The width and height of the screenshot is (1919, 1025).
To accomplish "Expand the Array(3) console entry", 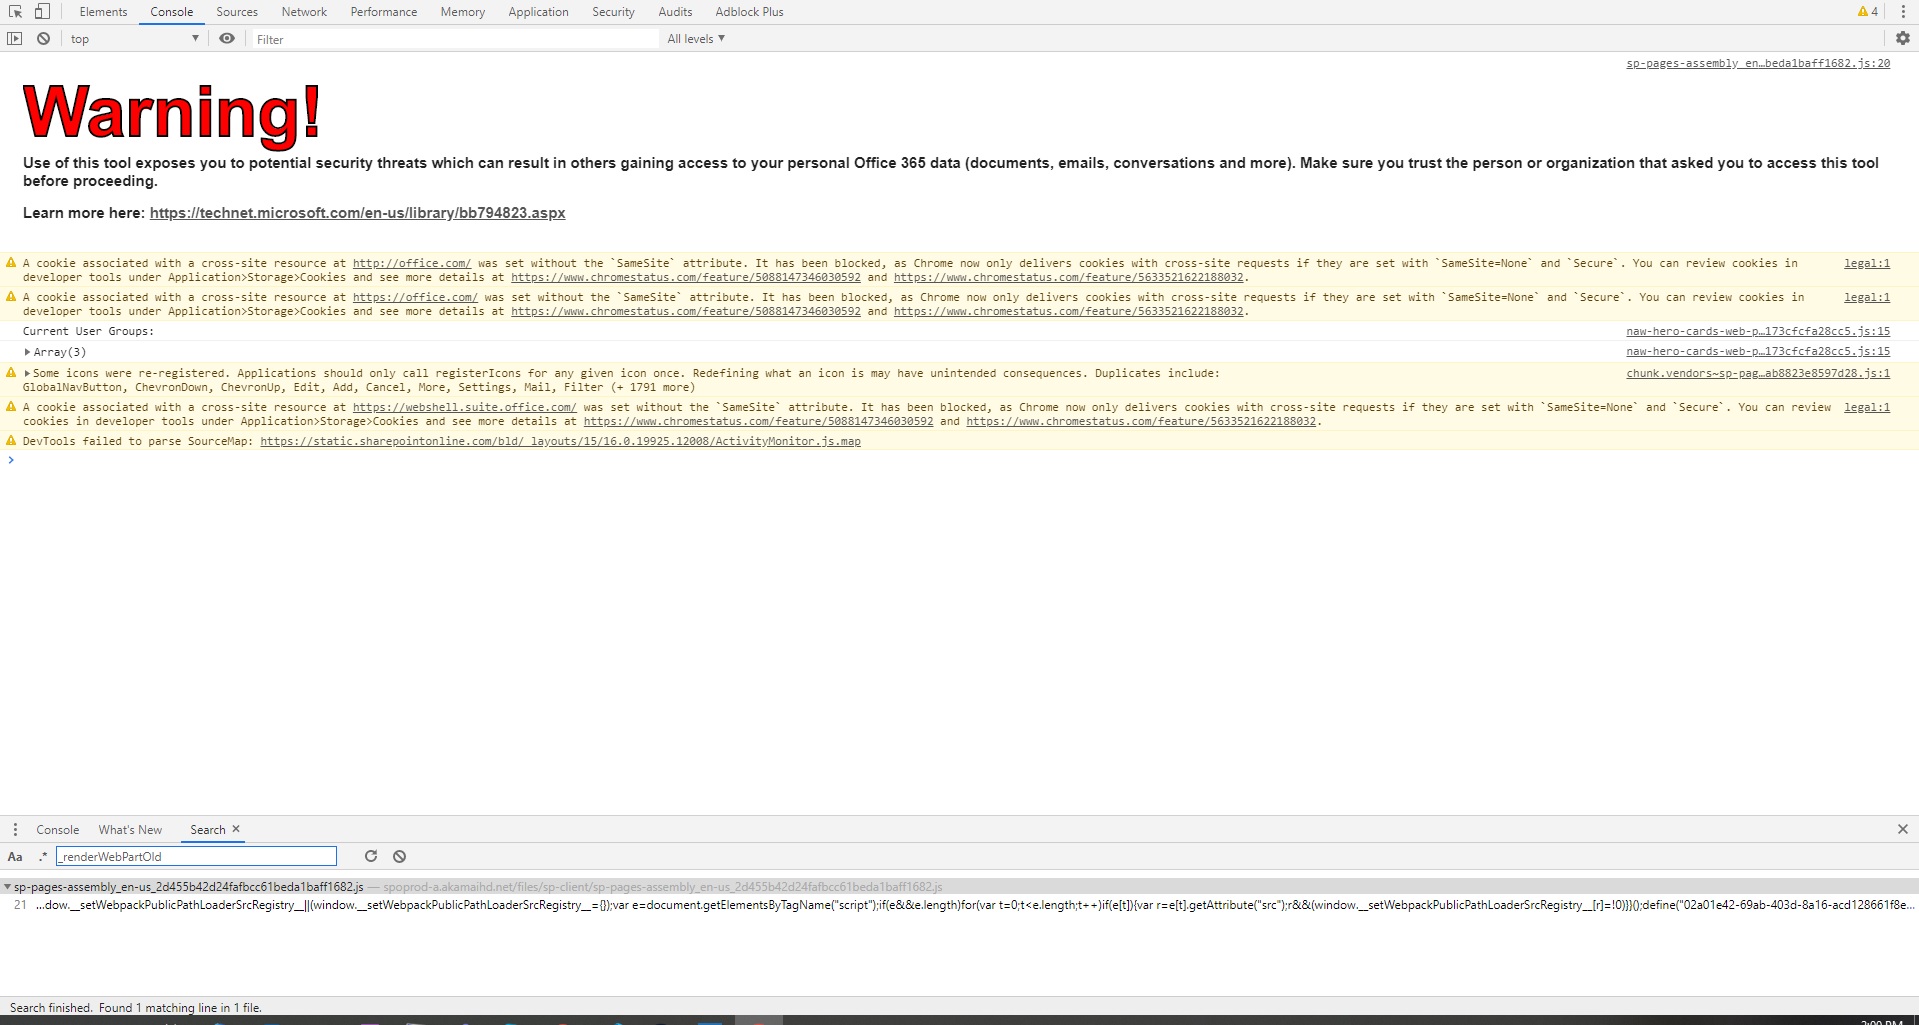I will click(27, 352).
